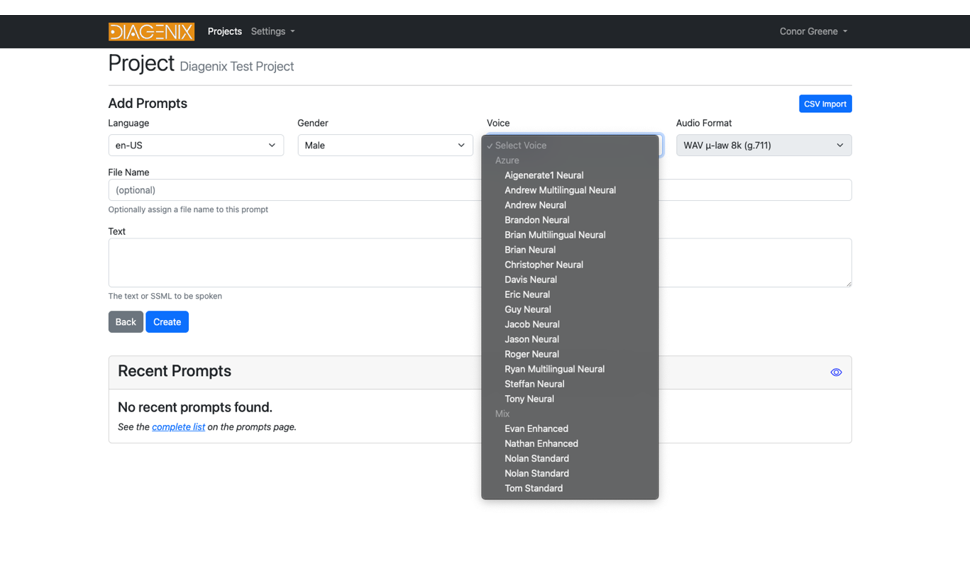Toggle the Recent Prompts eye icon
The width and height of the screenshot is (970, 572).
coord(836,372)
